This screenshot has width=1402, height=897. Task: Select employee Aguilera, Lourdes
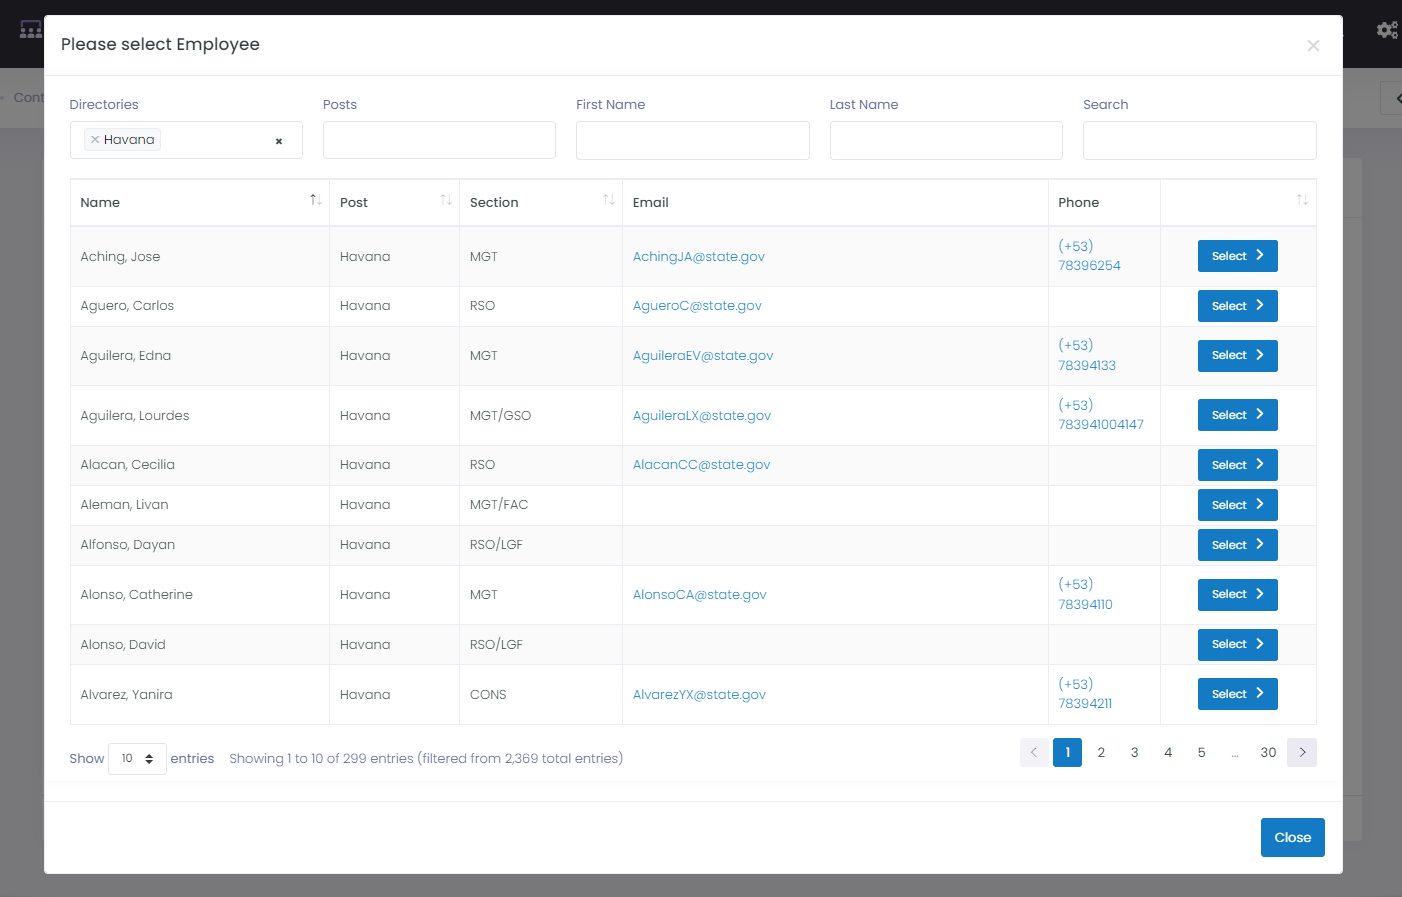pos(1238,415)
